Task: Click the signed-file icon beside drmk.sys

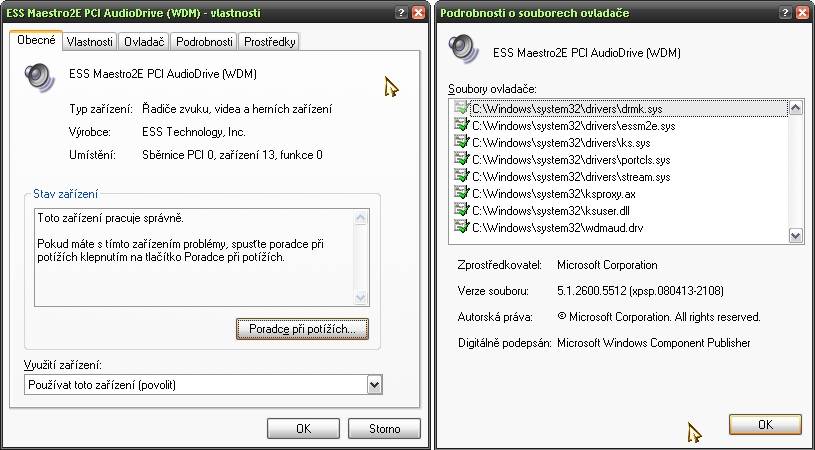Action: [461, 108]
